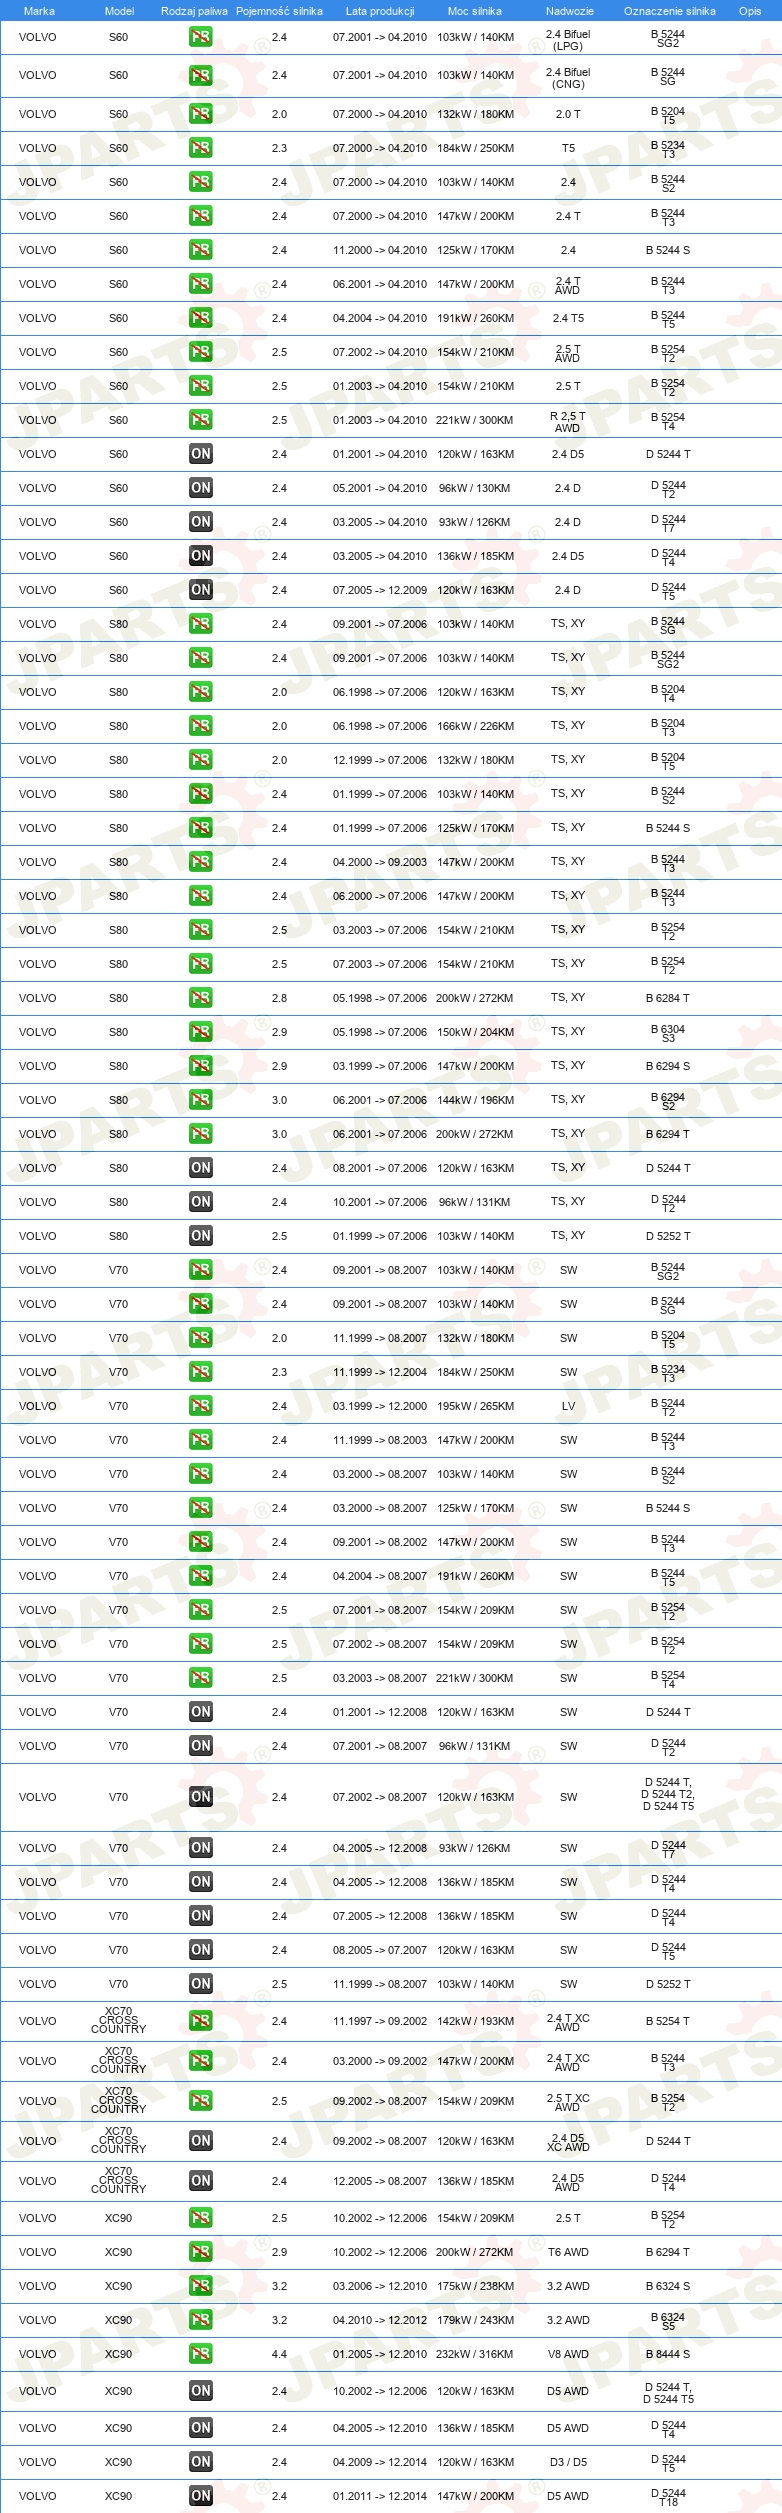Click diesel icon in V70 08.2005 -> 07.2007 row
Screen dimensions: 782x2513
[x=201, y=1950]
